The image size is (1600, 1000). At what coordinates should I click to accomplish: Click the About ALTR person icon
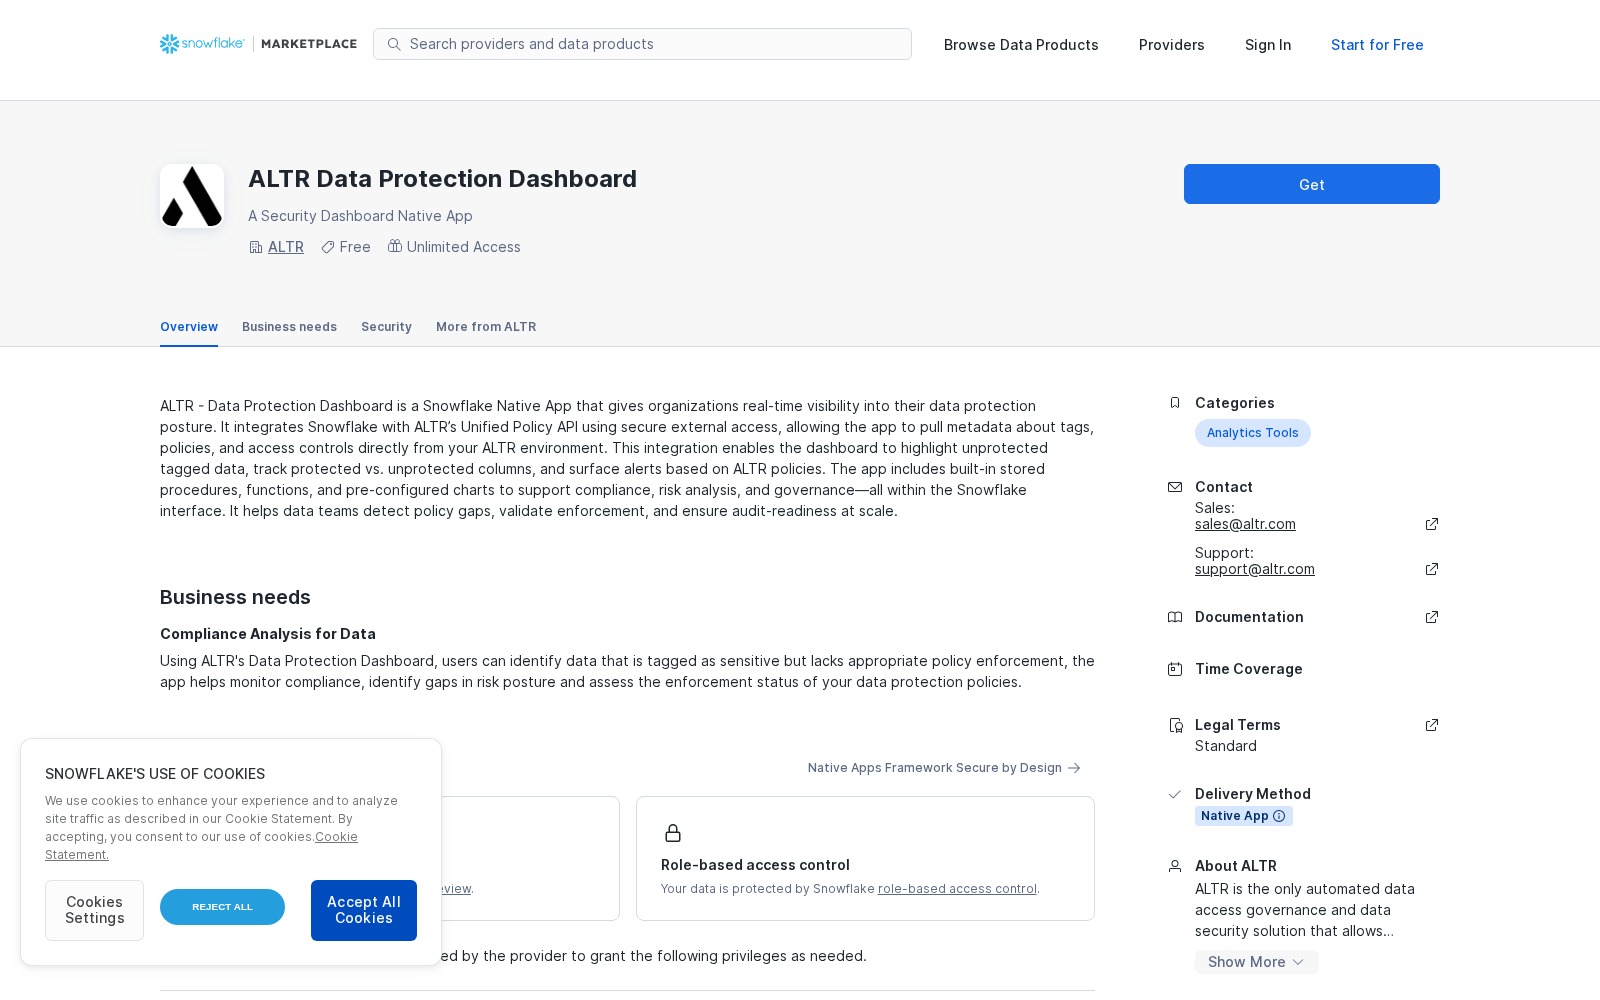[x=1175, y=866]
